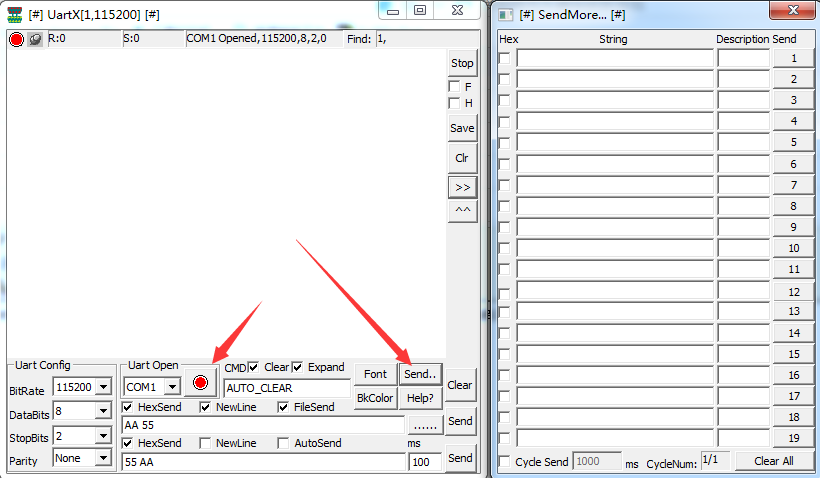Image resolution: width=820 pixels, height=478 pixels.
Task: Click send button 12 in SendMore
Action: [x=793, y=291]
